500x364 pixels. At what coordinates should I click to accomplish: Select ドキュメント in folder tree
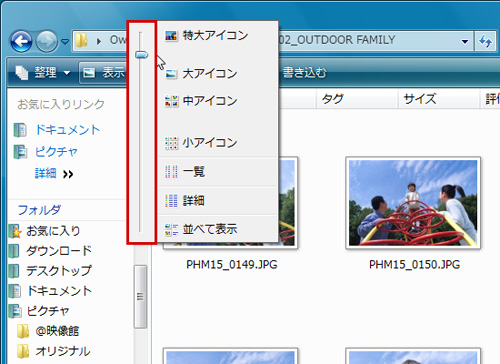[x=59, y=291]
